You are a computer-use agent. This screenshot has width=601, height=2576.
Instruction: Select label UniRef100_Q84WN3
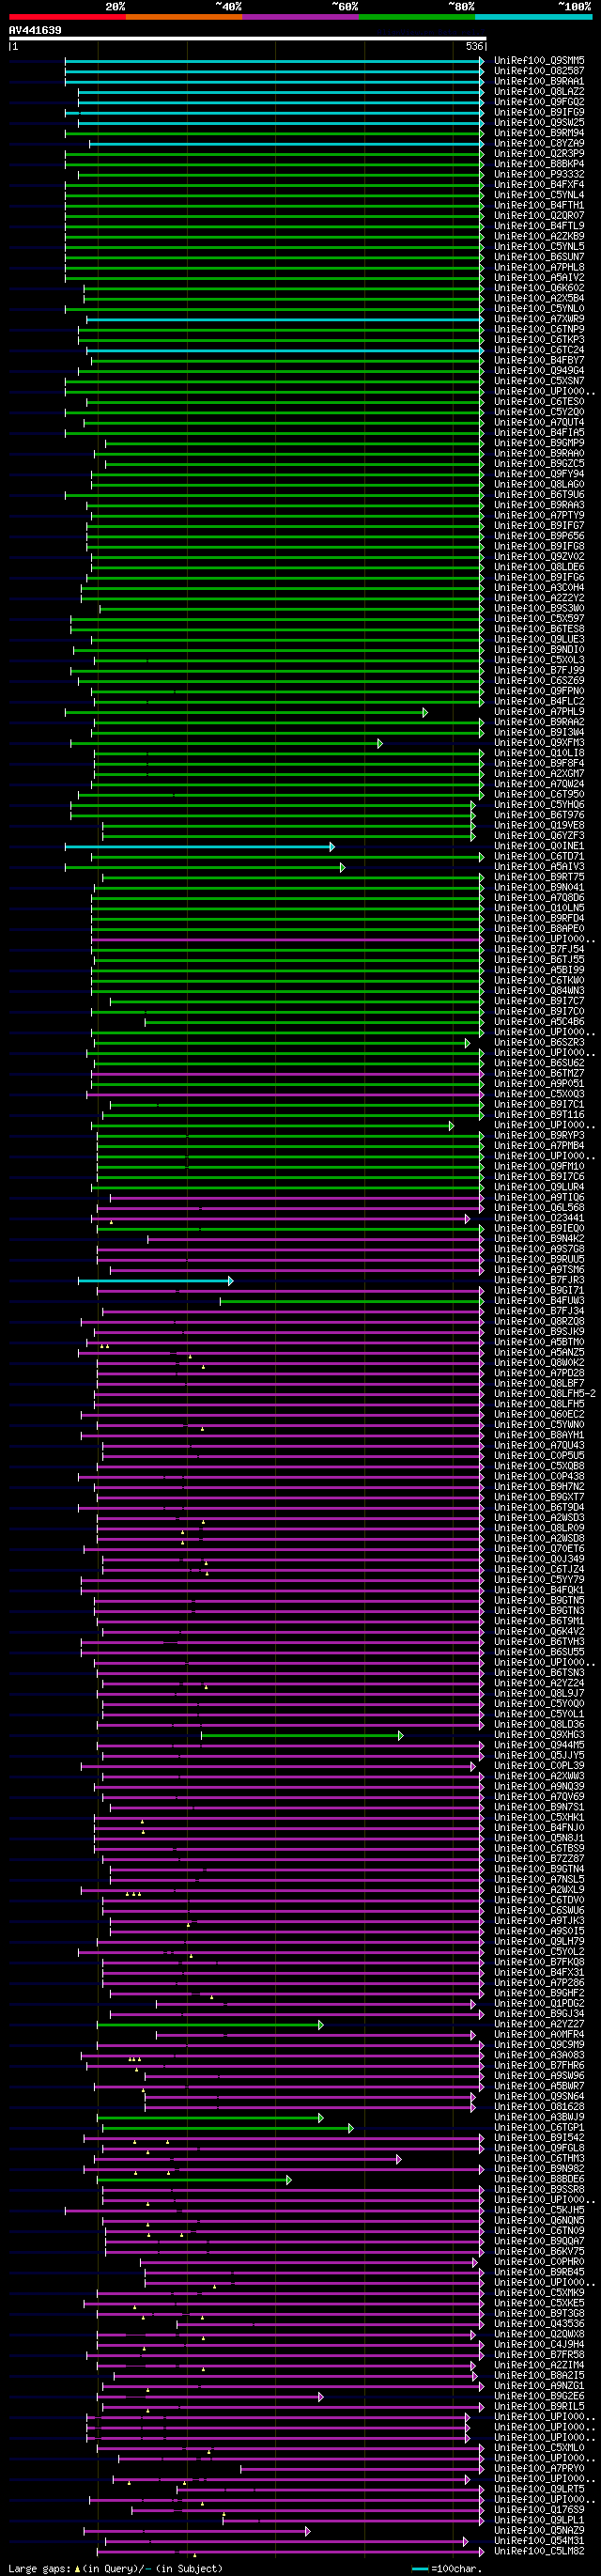[x=539, y=991]
